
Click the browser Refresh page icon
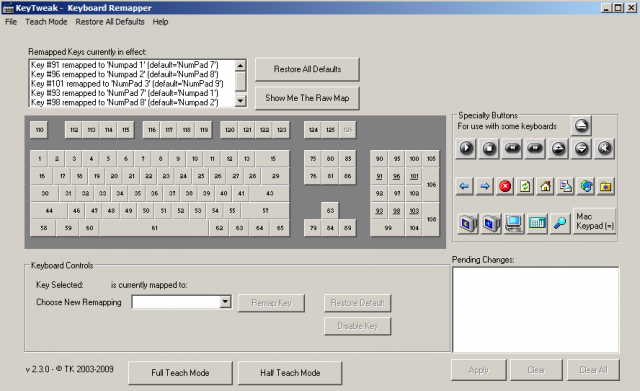point(525,187)
